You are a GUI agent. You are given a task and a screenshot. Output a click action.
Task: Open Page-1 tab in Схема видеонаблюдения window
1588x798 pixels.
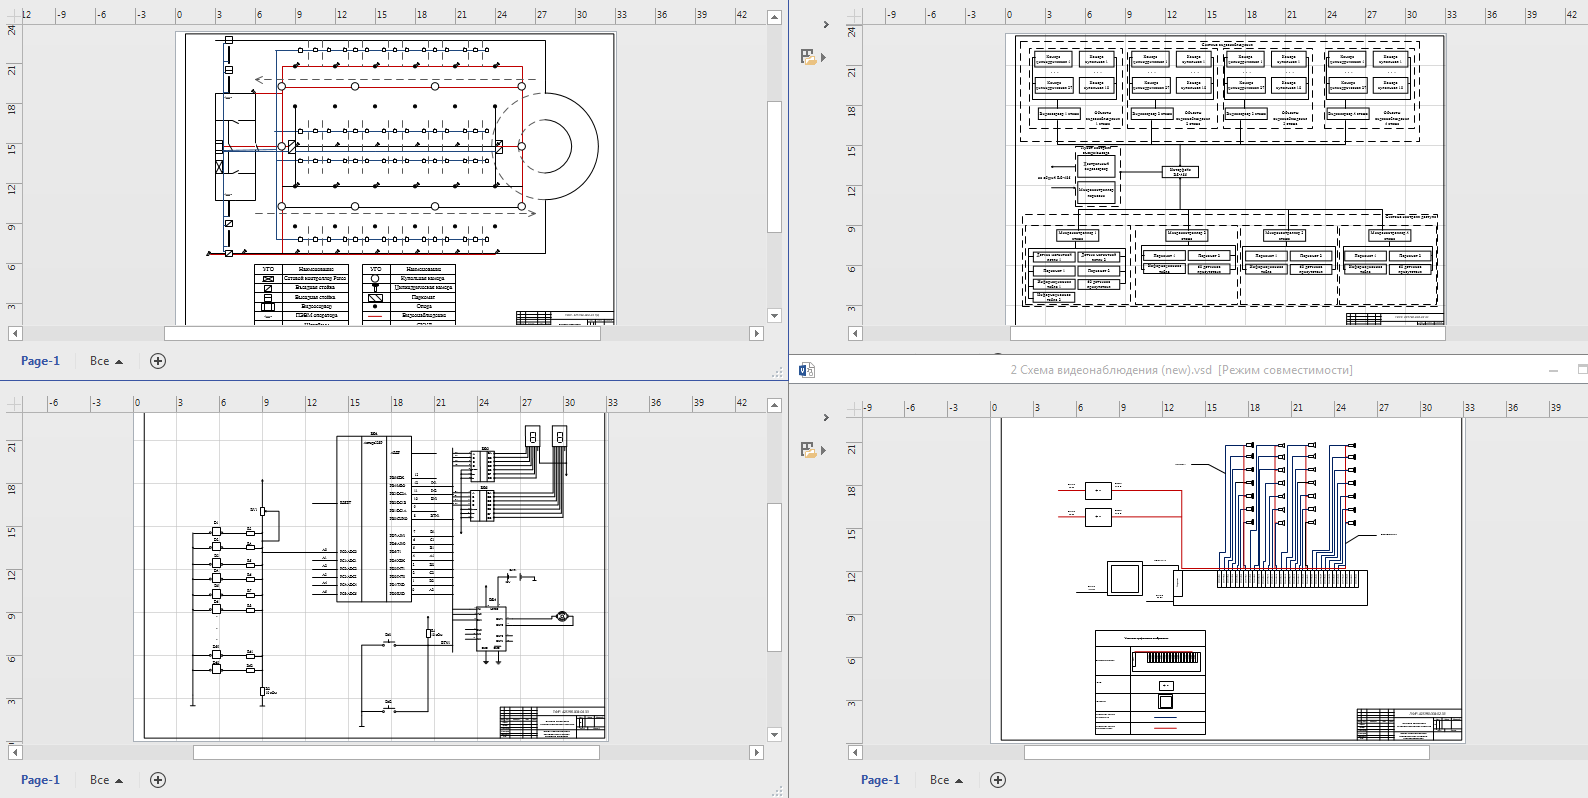pyautogui.click(x=880, y=780)
